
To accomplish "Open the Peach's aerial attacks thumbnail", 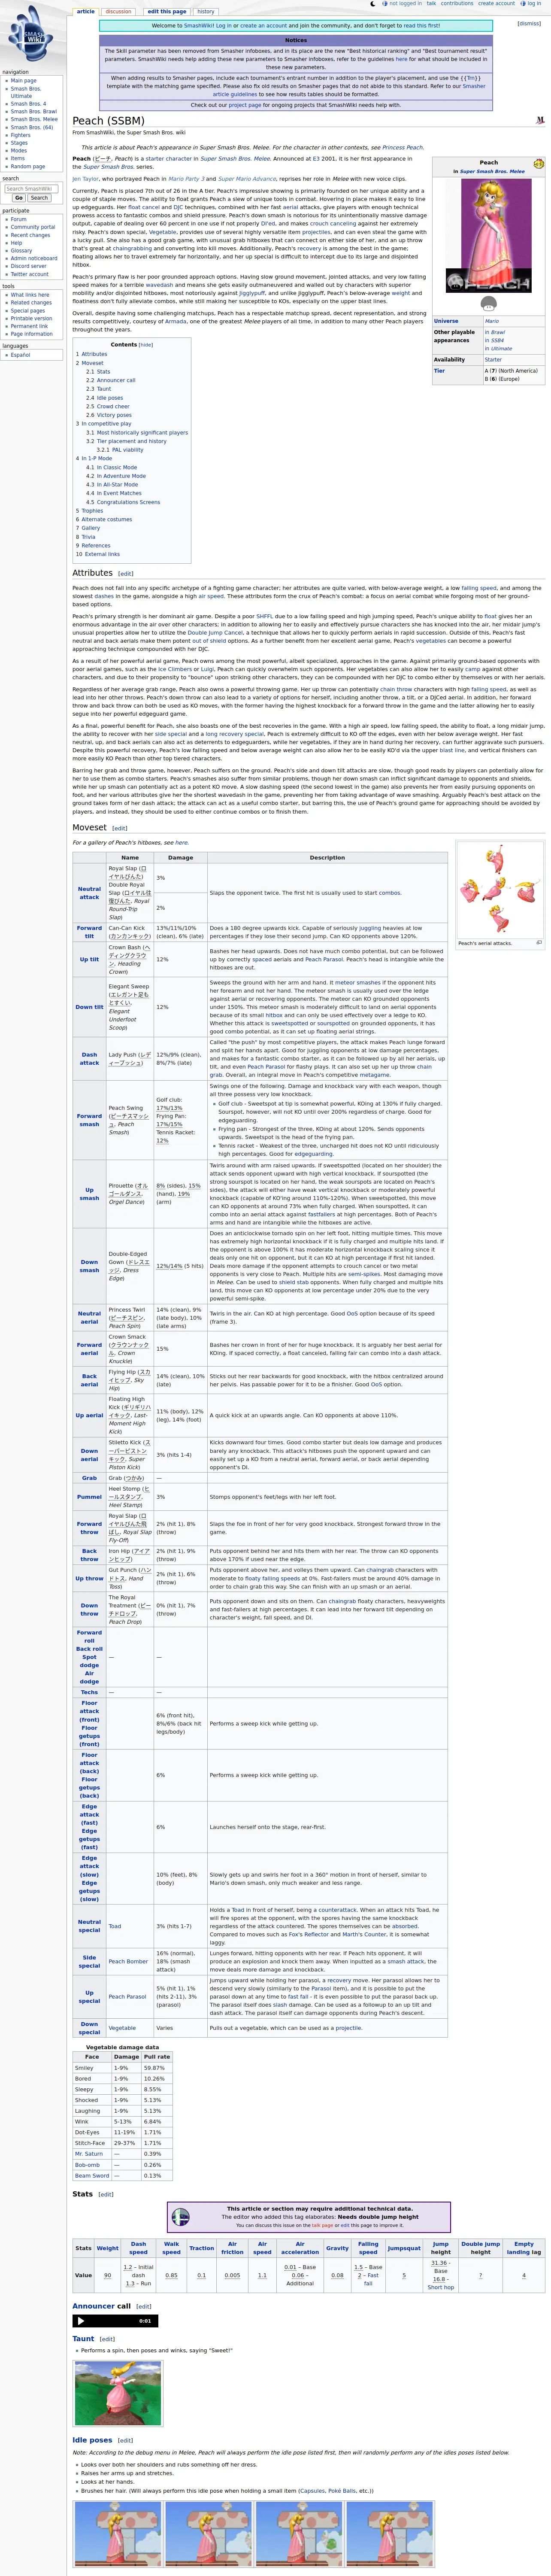I will pyautogui.click(x=500, y=889).
